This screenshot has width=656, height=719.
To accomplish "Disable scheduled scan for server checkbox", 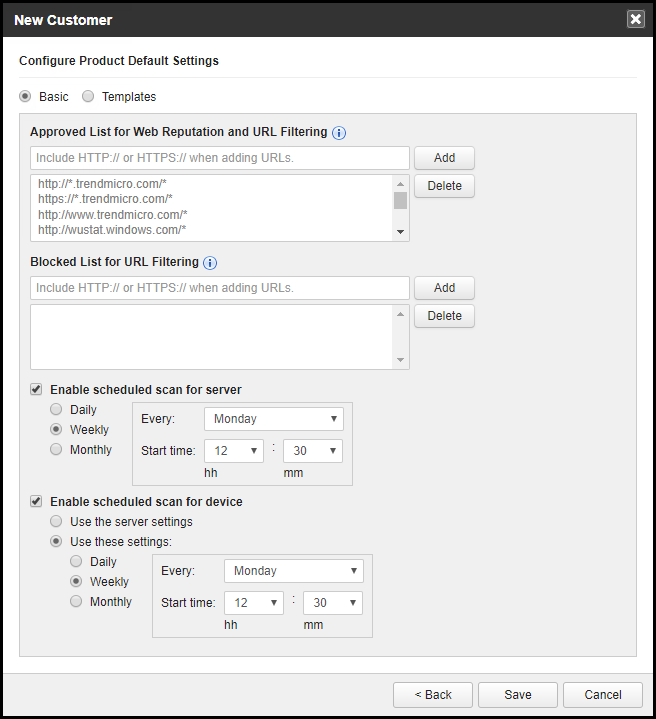I will click(37, 389).
